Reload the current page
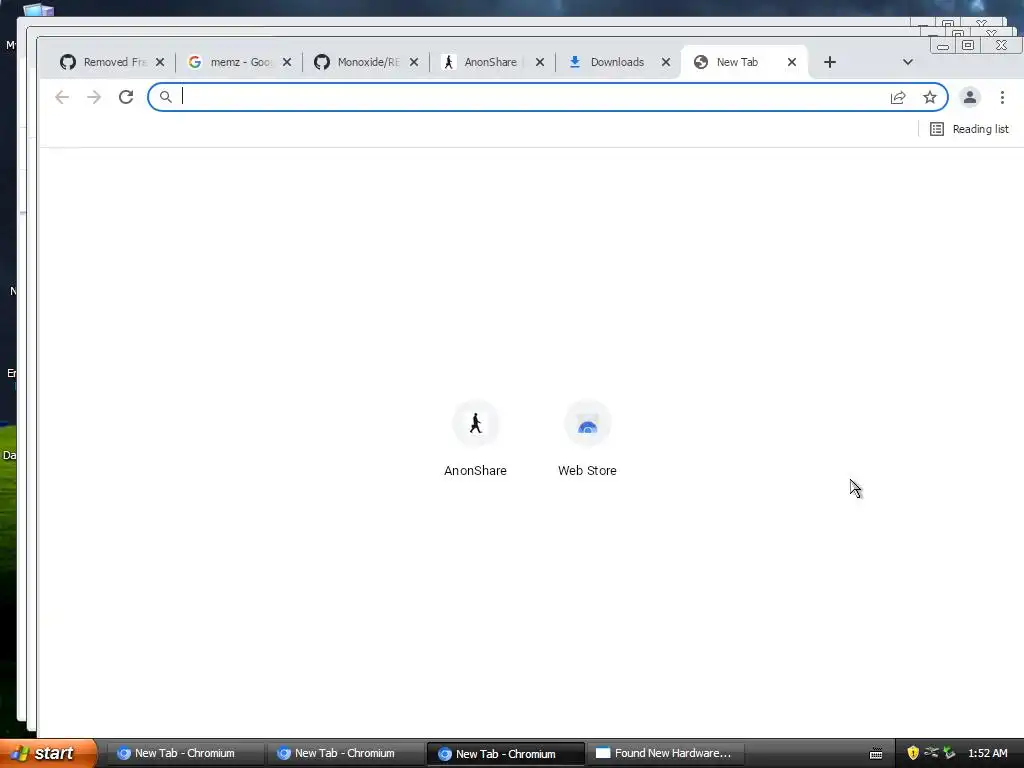1024x768 pixels. 126,97
